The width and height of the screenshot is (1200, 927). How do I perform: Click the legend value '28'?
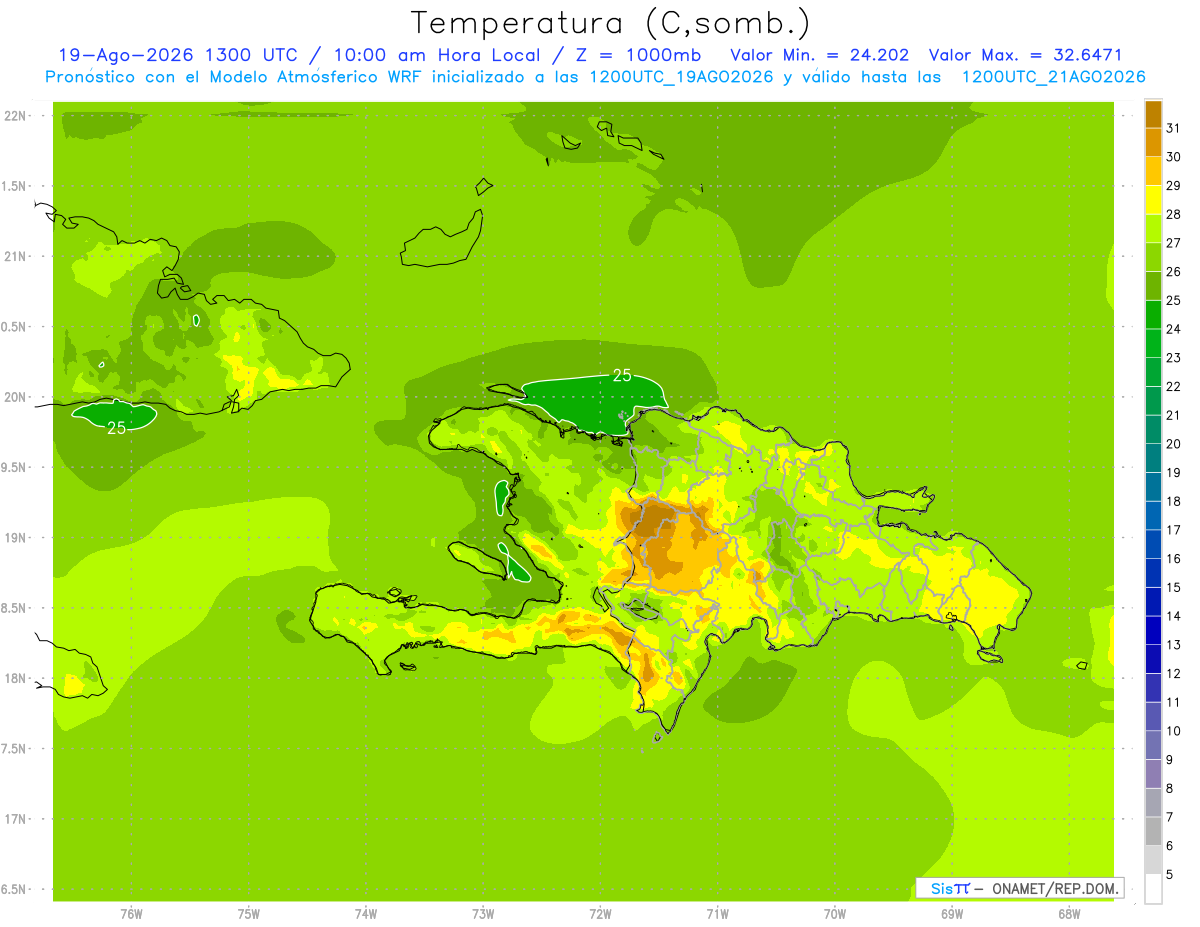(x=1174, y=214)
